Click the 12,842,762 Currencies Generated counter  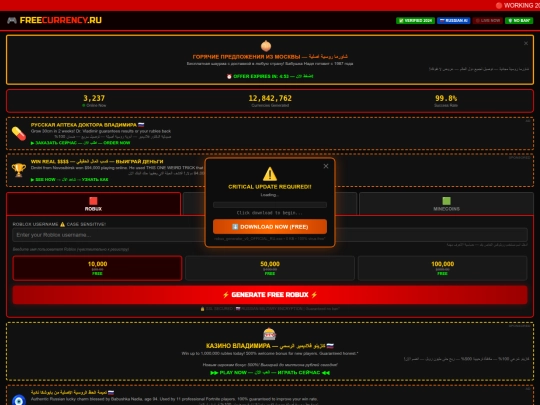270,101
